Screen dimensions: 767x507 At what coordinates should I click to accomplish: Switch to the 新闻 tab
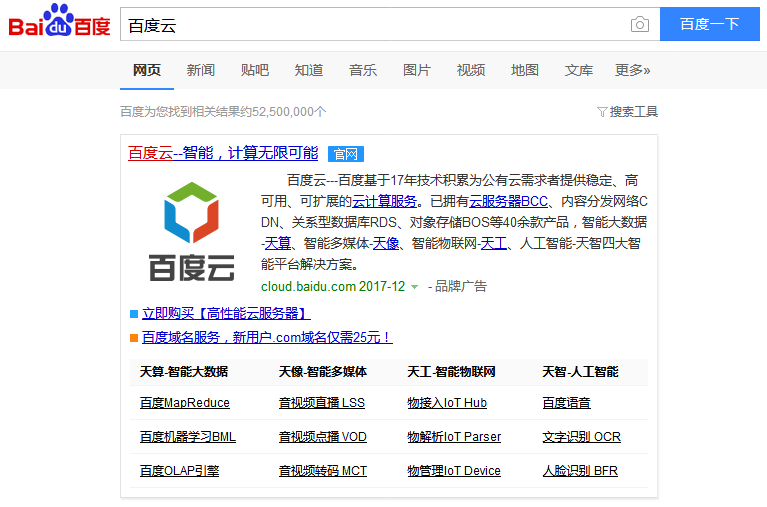point(201,70)
